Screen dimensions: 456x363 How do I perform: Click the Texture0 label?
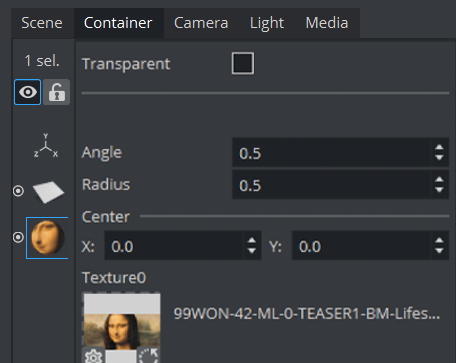(x=114, y=277)
